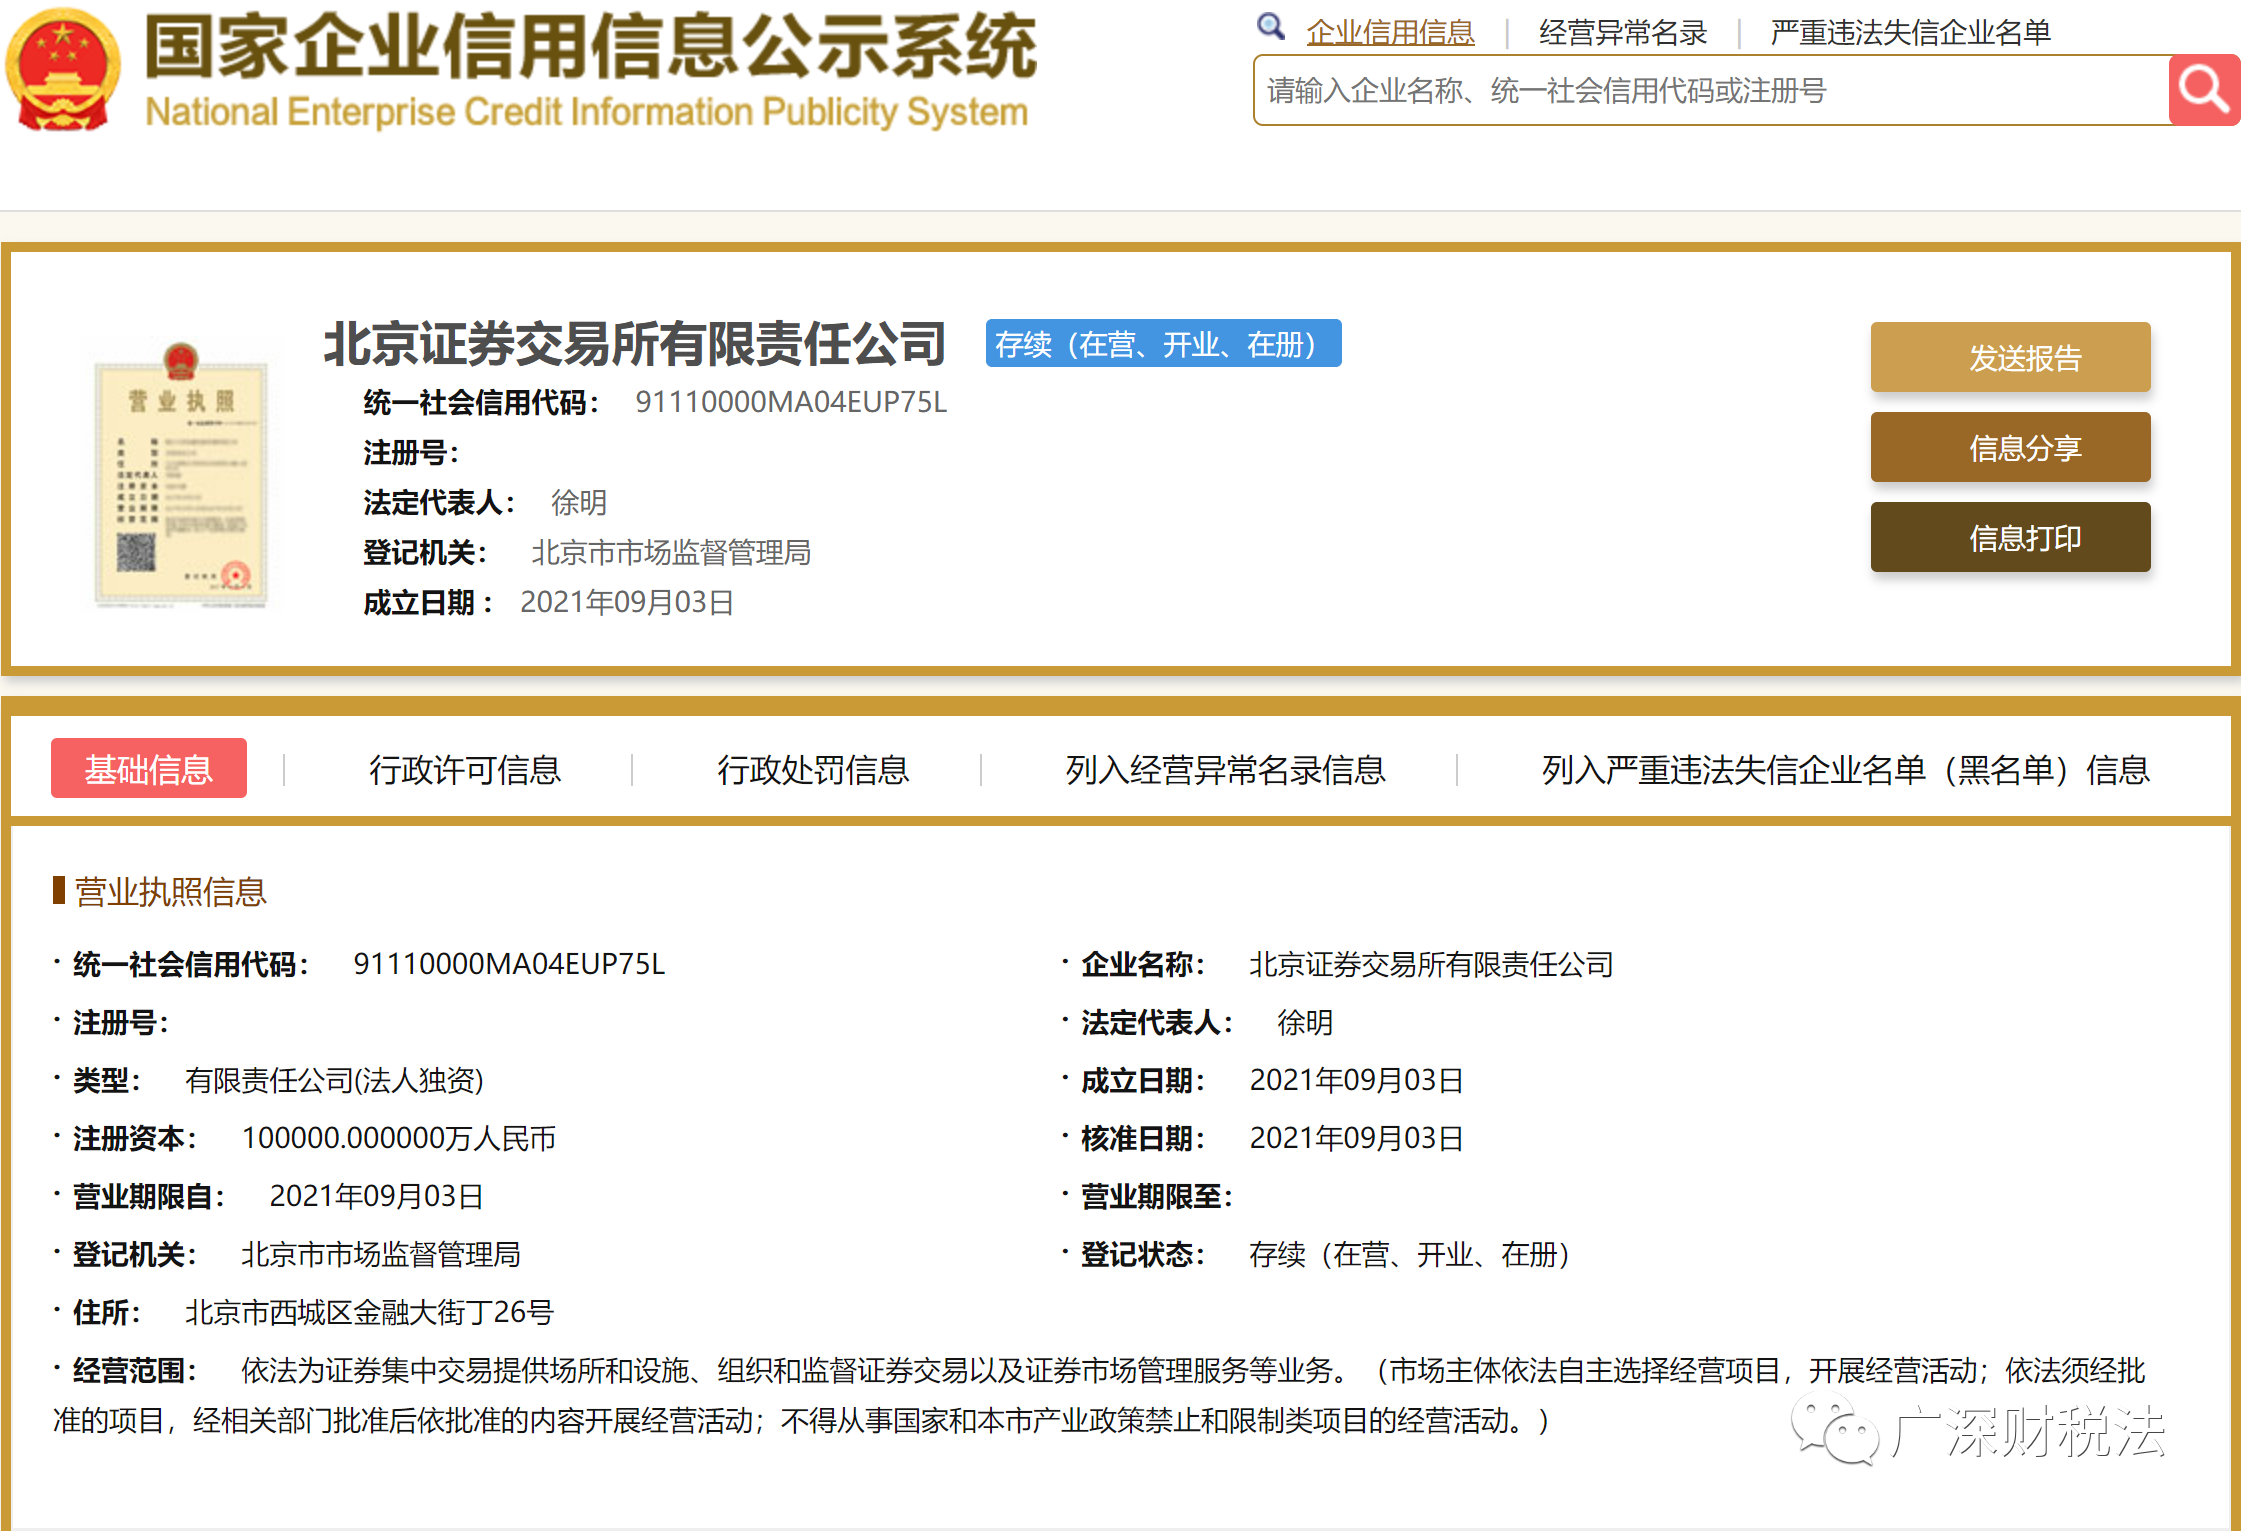The image size is (2241, 1531).
Task: Click the 营业执照信息 section heading
Action: pyautogui.click(x=170, y=891)
